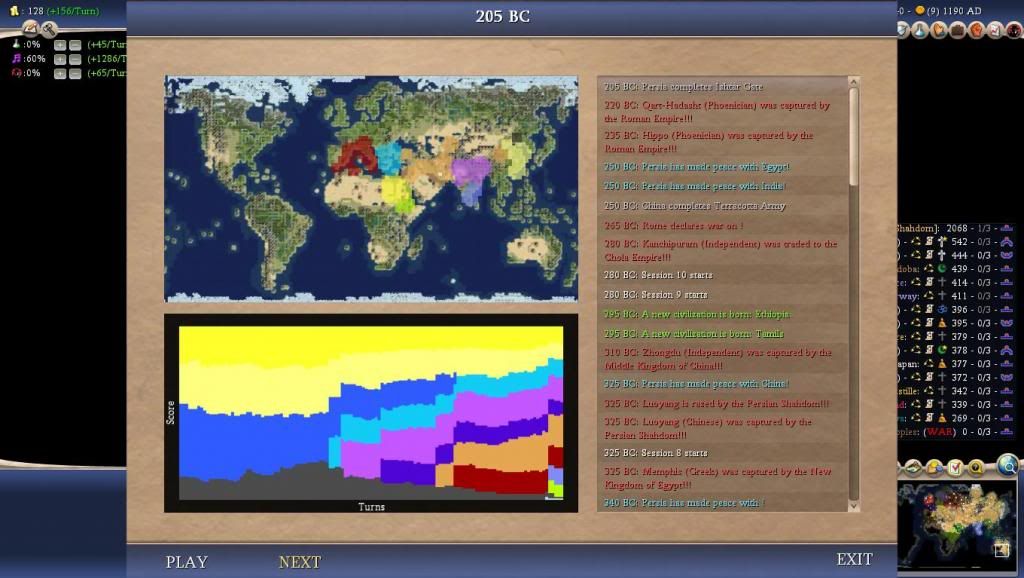This screenshot has width=1024, height=578.
Task: Click the small square icon inside the minimap
Action: pos(1002,550)
